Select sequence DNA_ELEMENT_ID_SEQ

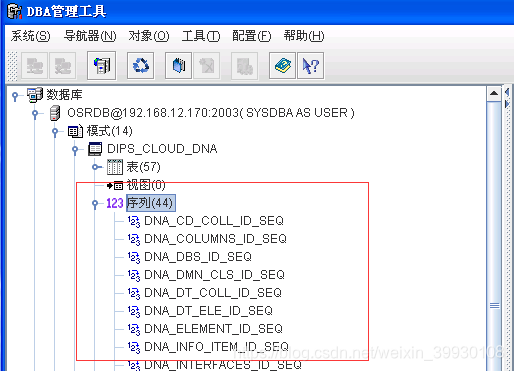click(x=213, y=329)
